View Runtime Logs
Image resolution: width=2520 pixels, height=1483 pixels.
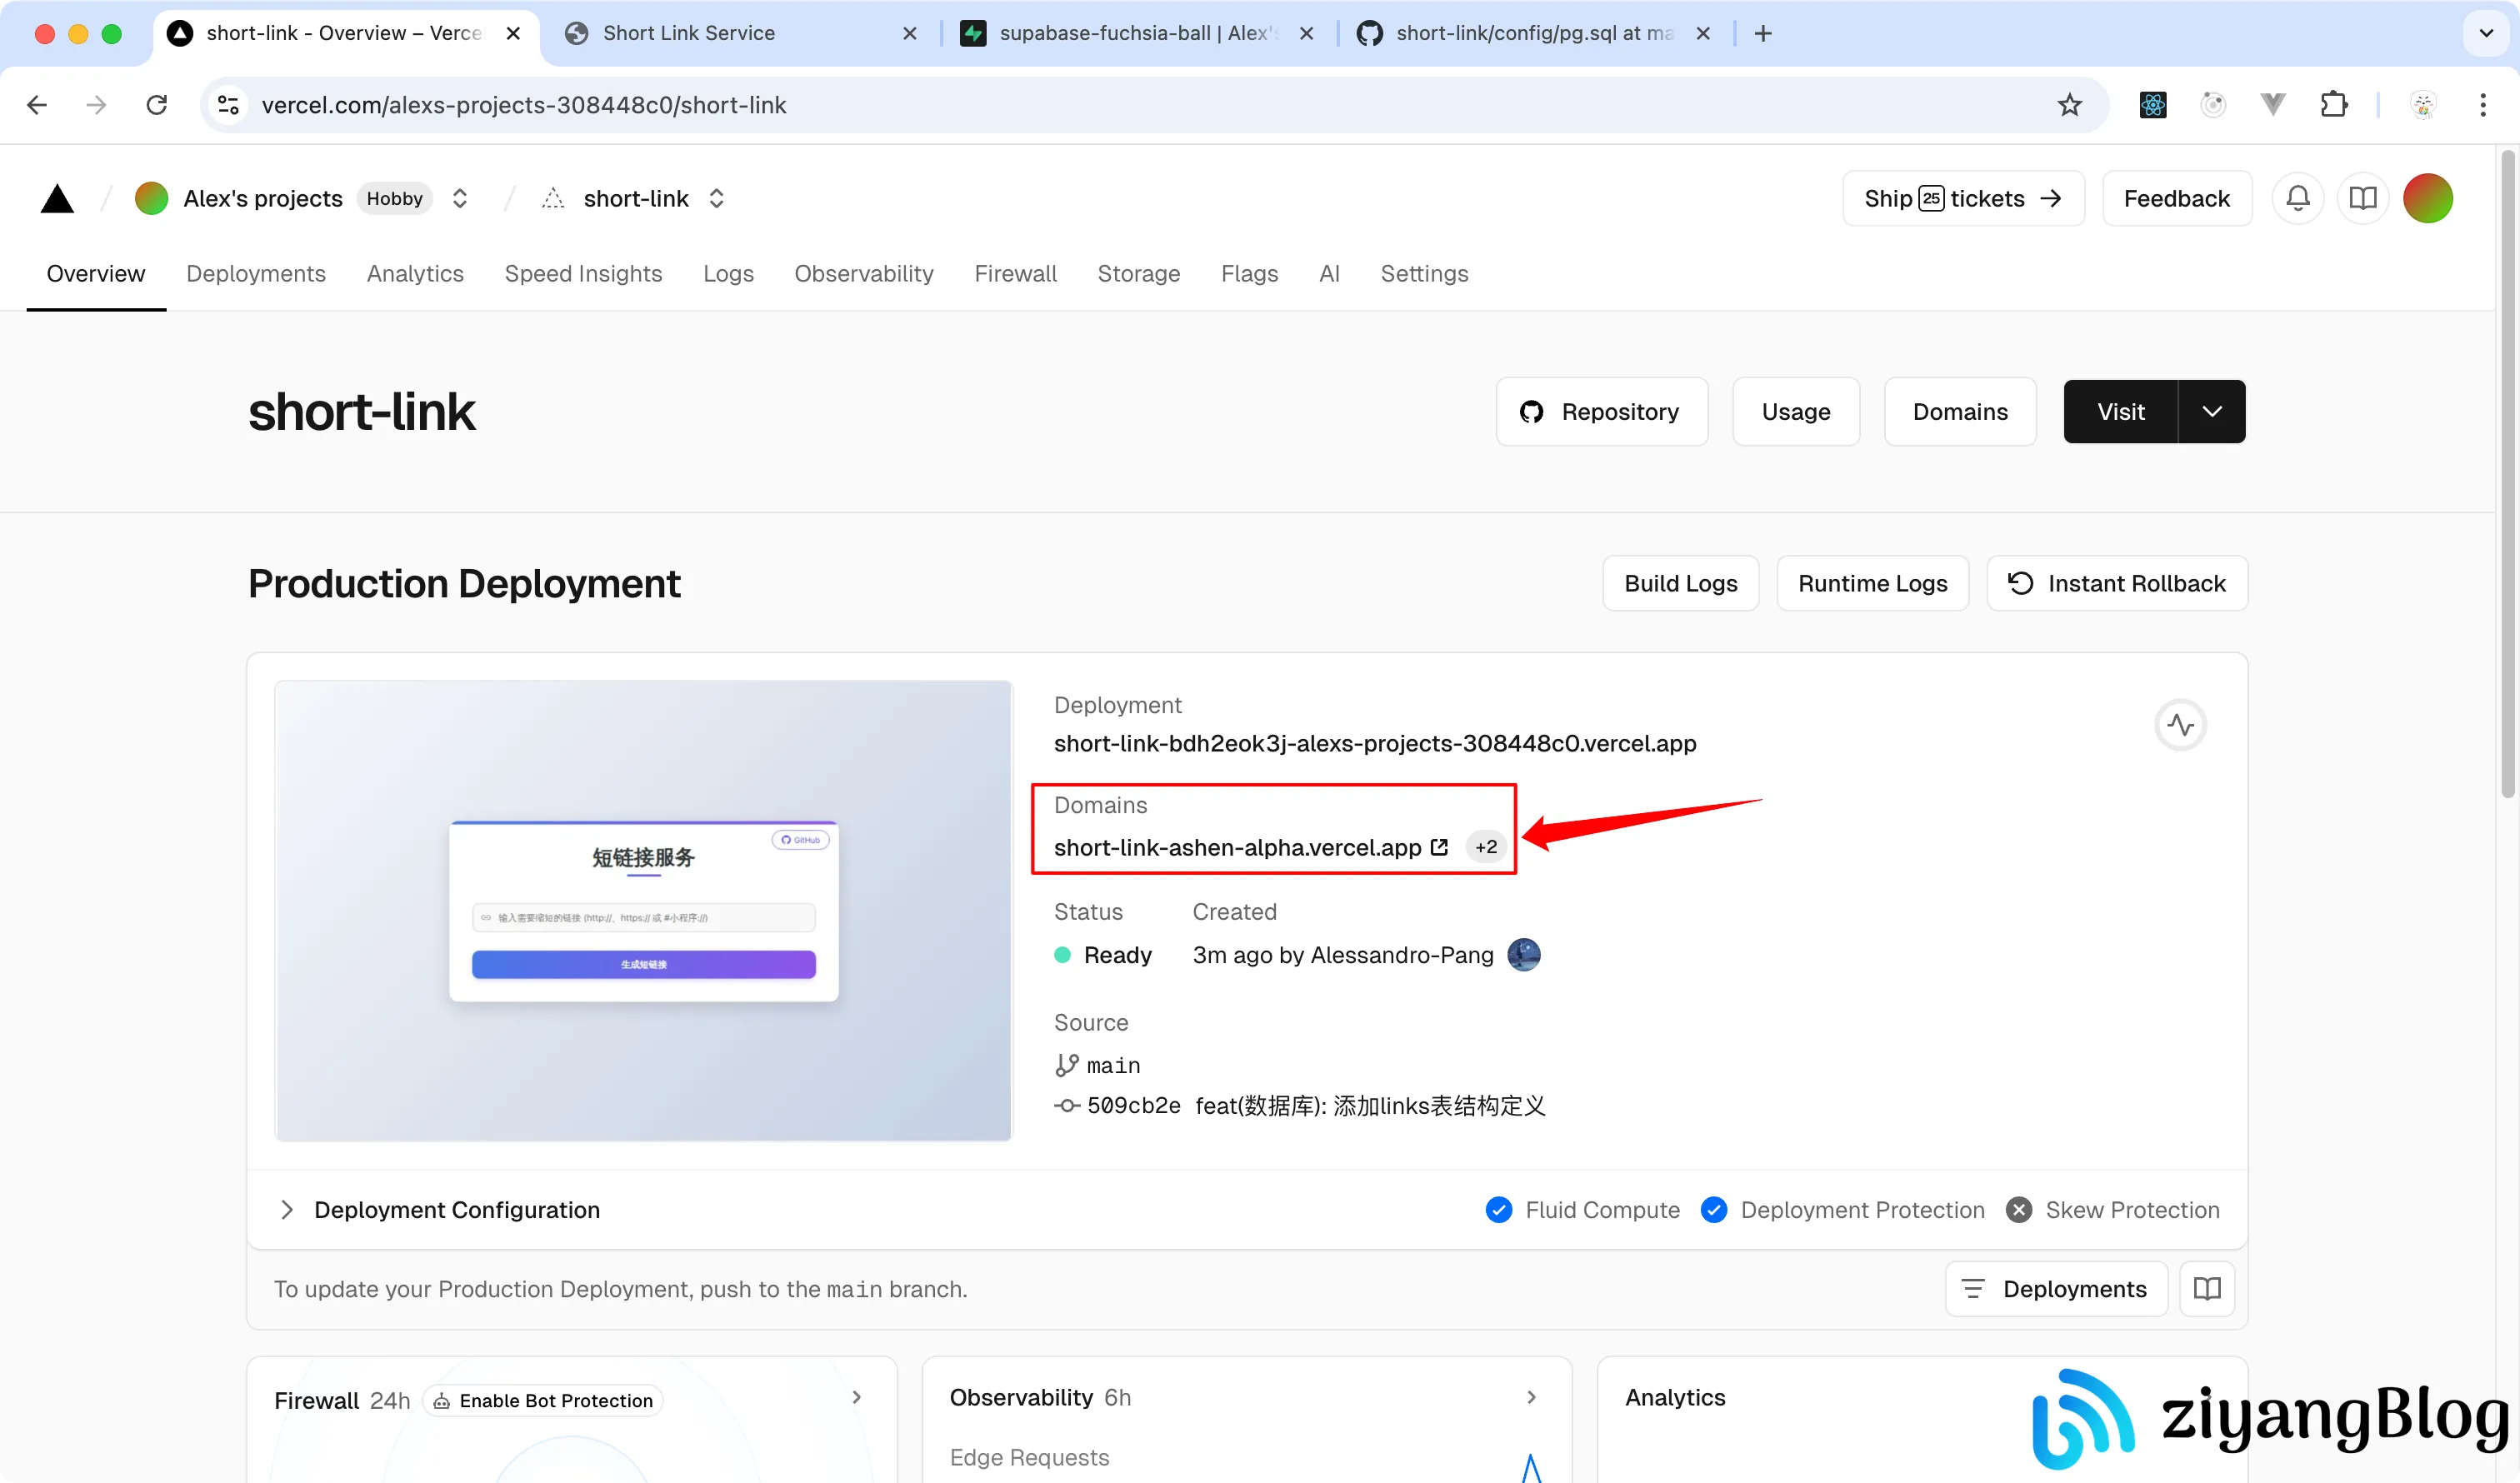pyautogui.click(x=1873, y=583)
